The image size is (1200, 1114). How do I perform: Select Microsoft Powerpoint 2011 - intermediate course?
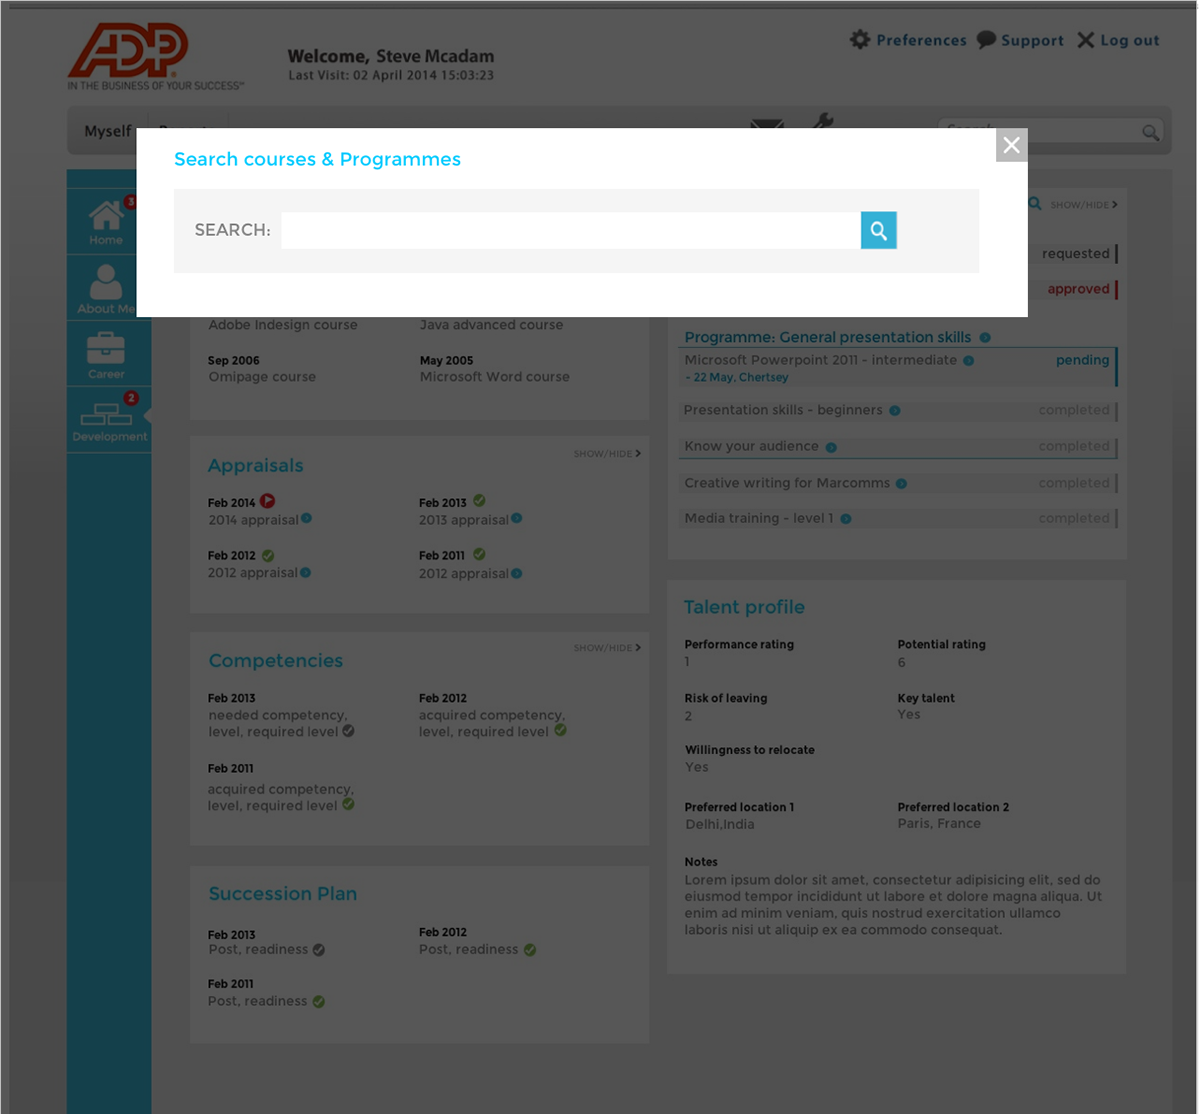821,360
